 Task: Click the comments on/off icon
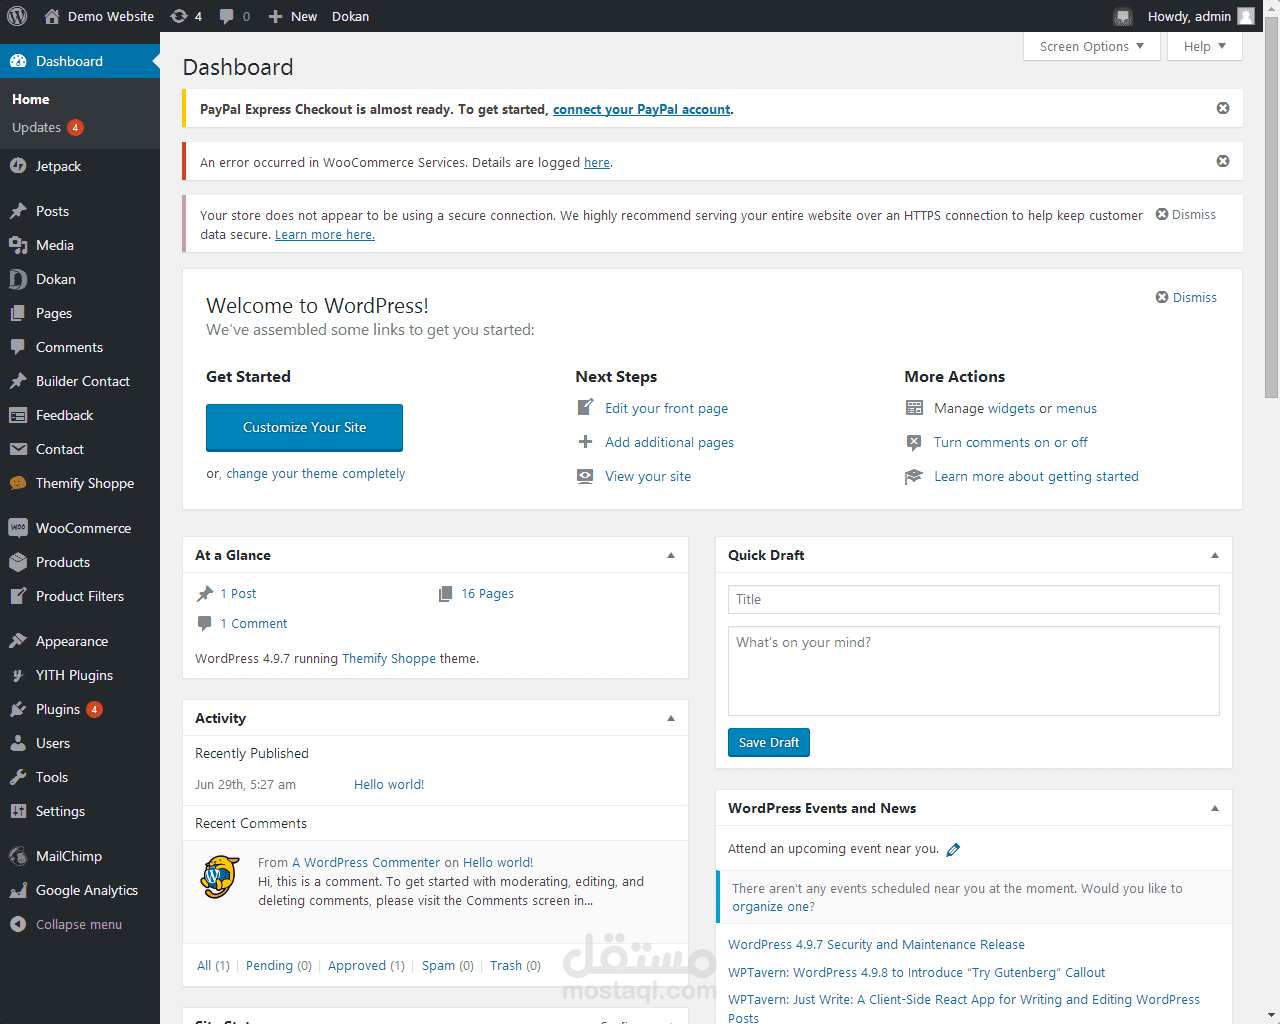tap(914, 442)
